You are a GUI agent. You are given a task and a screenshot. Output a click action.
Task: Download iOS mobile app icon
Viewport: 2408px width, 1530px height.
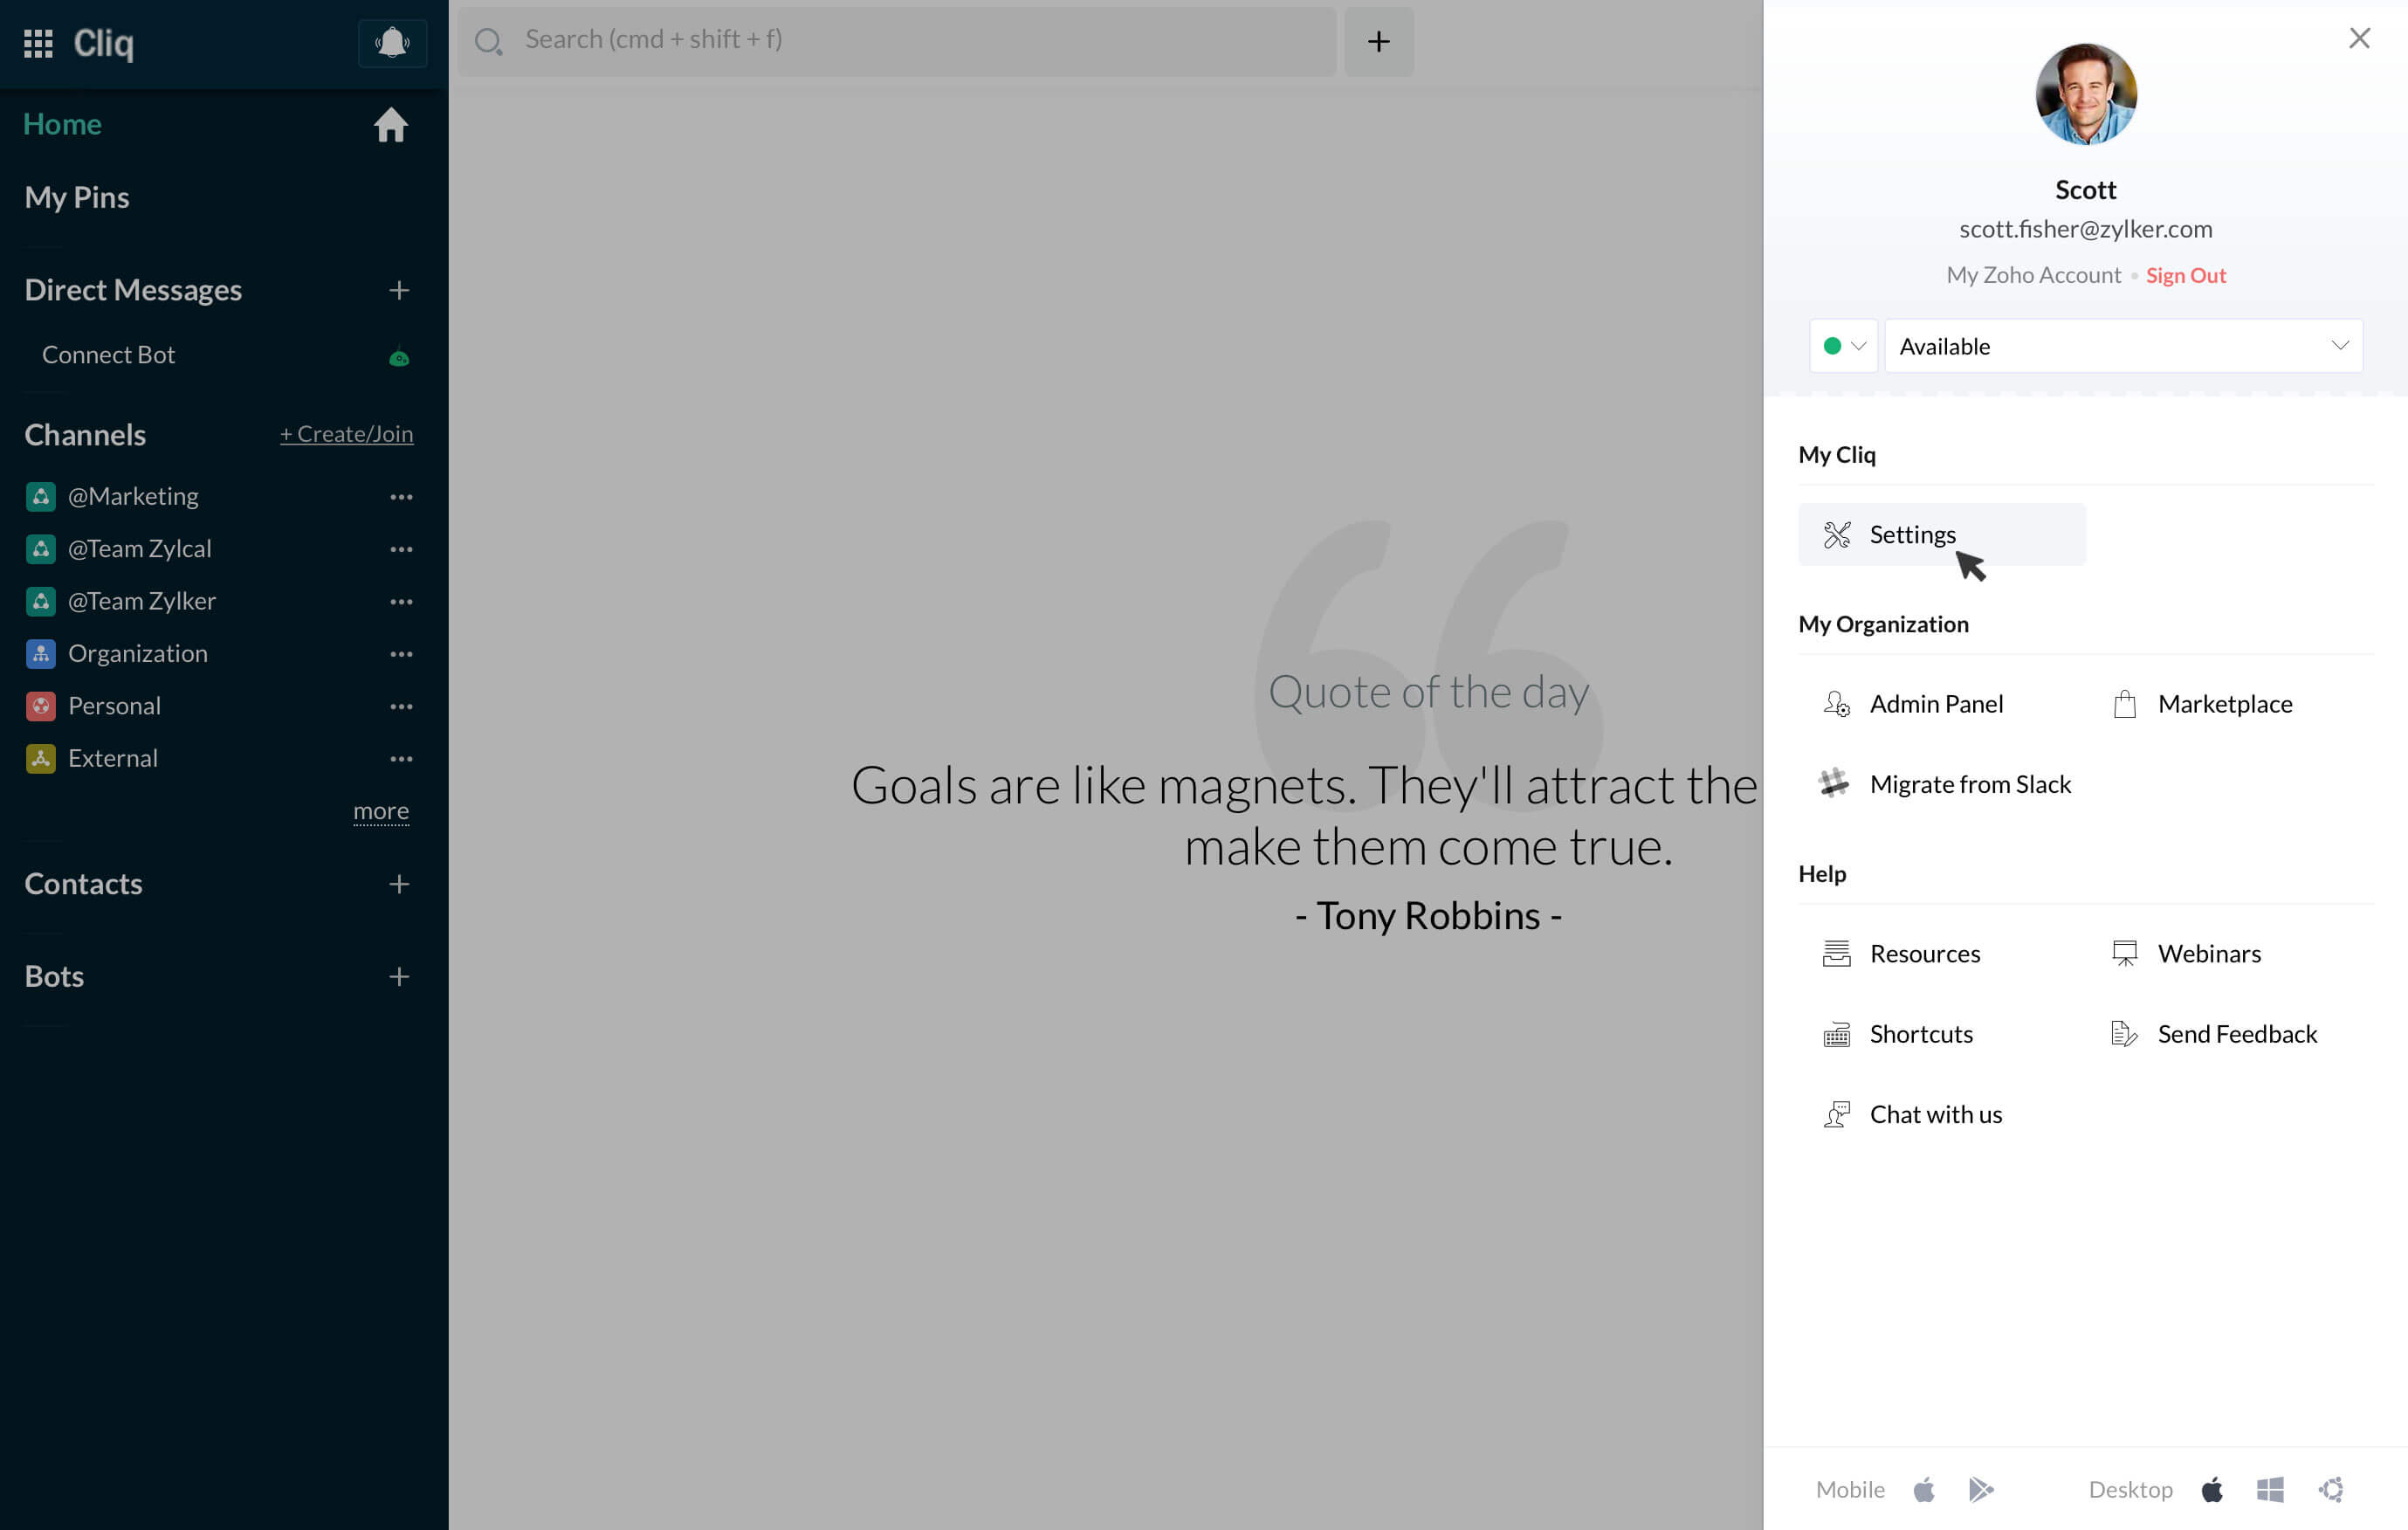point(1924,1490)
